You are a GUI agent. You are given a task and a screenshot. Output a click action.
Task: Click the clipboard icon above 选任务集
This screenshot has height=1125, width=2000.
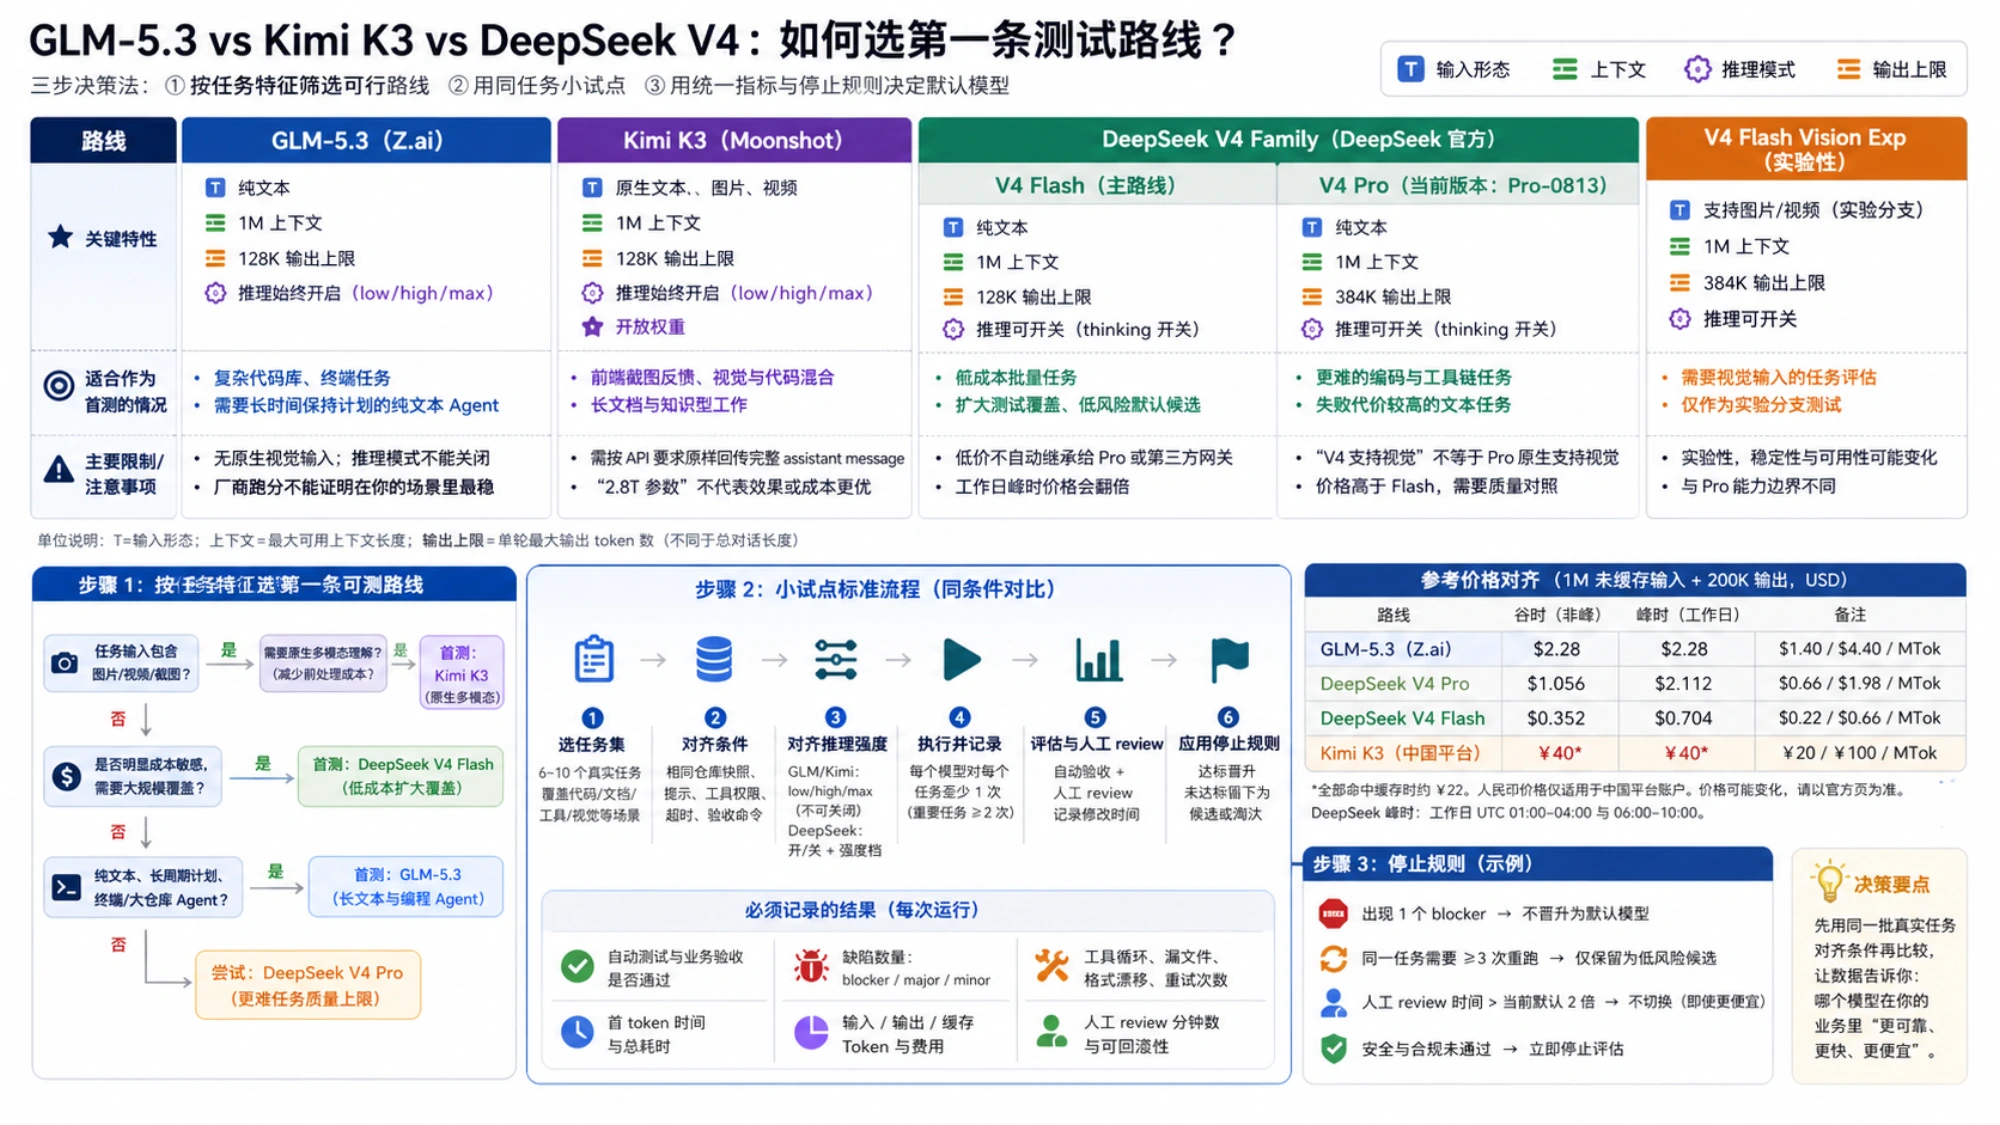tap(593, 659)
